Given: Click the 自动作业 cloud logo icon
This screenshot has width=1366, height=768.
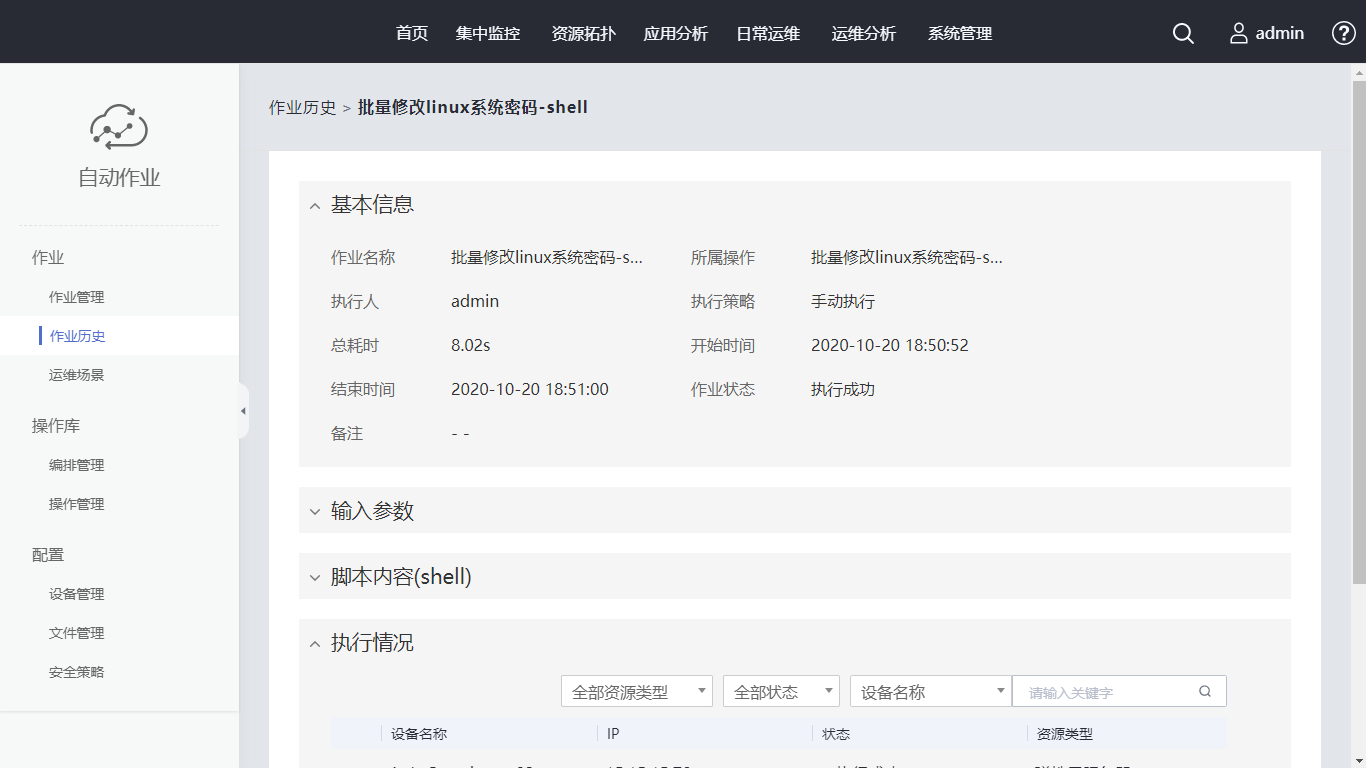Looking at the screenshot, I should (119, 126).
